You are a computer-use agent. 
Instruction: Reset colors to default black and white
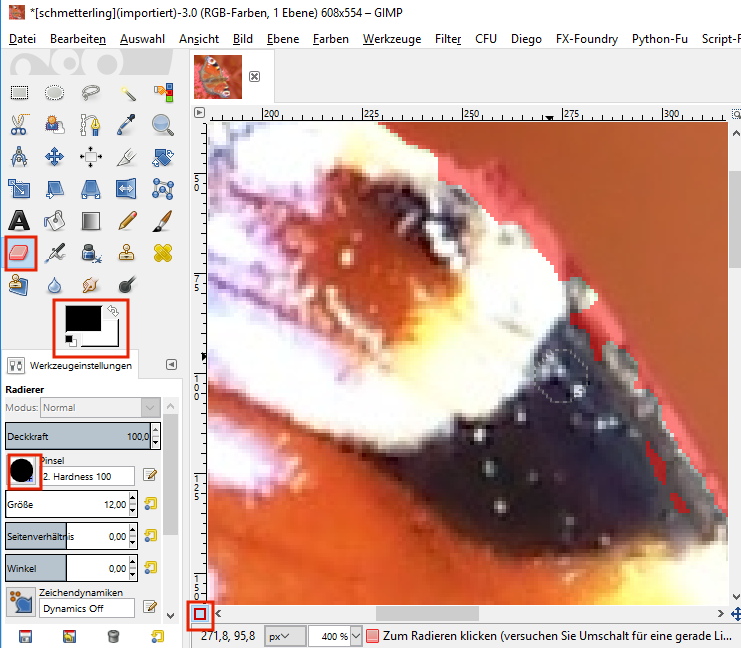pos(70,340)
